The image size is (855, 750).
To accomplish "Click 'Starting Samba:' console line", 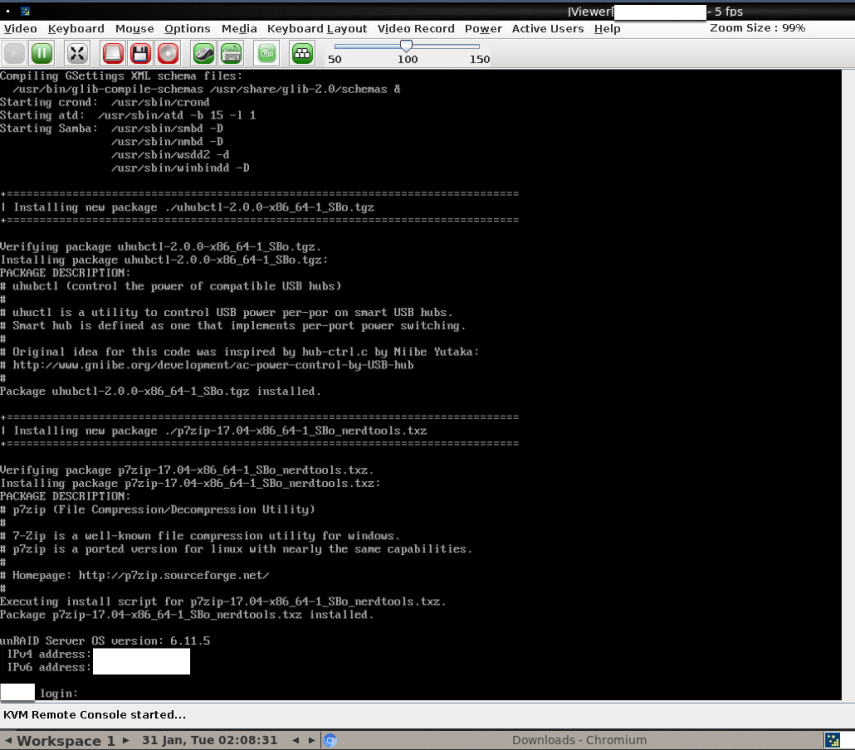I will tap(112, 128).
